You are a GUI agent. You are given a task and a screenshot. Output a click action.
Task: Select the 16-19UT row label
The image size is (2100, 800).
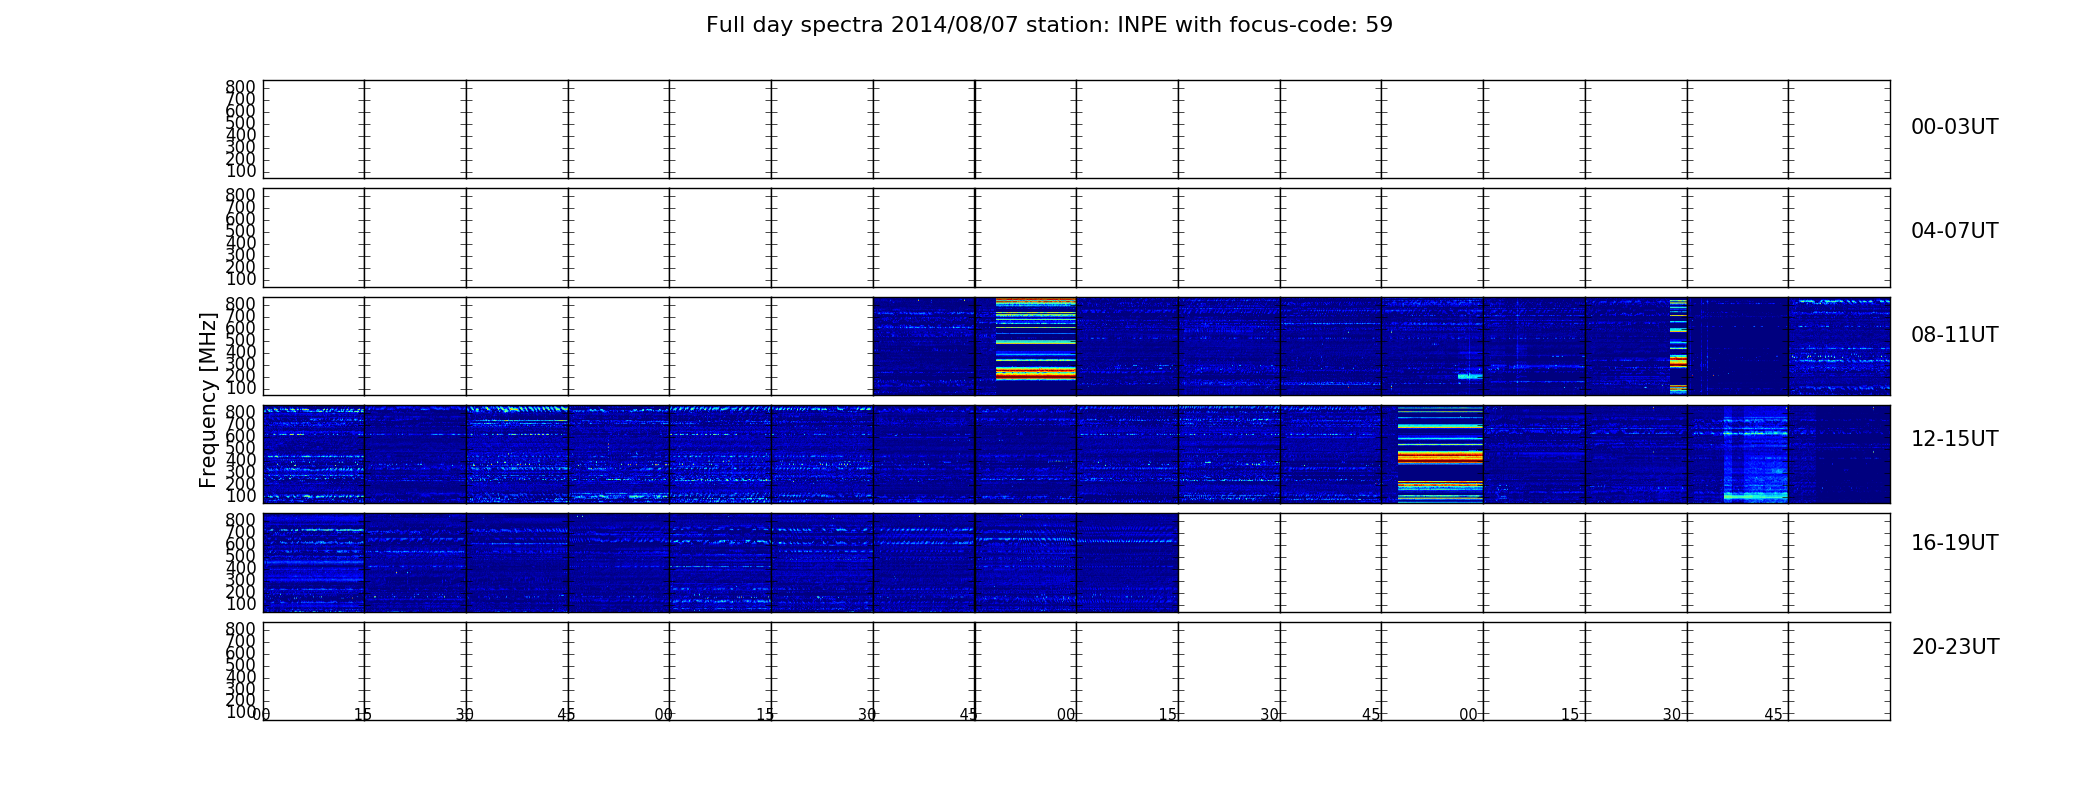1954,543
